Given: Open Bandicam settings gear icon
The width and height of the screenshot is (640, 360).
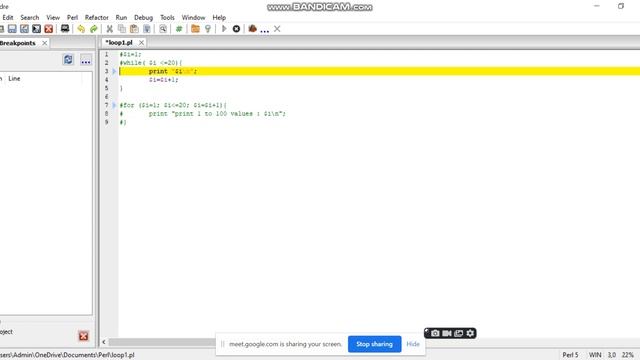Looking at the screenshot, I should click(x=470, y=333).
